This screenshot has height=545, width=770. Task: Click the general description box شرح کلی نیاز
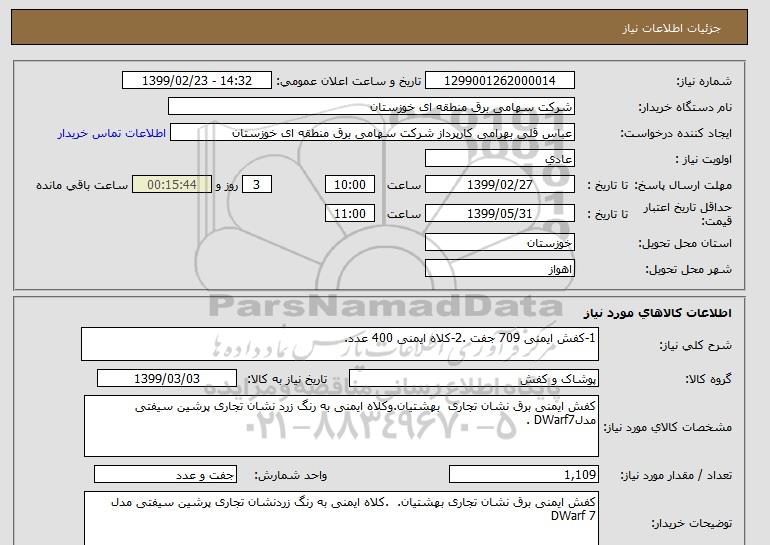tap(340, 343)
